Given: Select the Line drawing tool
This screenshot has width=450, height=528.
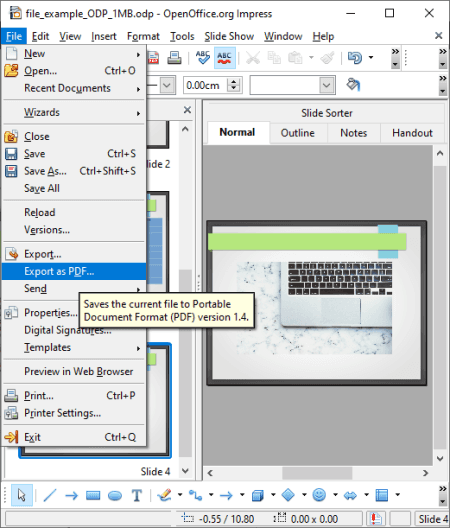Looking at the screenshot, I should (x=50, y=495).
